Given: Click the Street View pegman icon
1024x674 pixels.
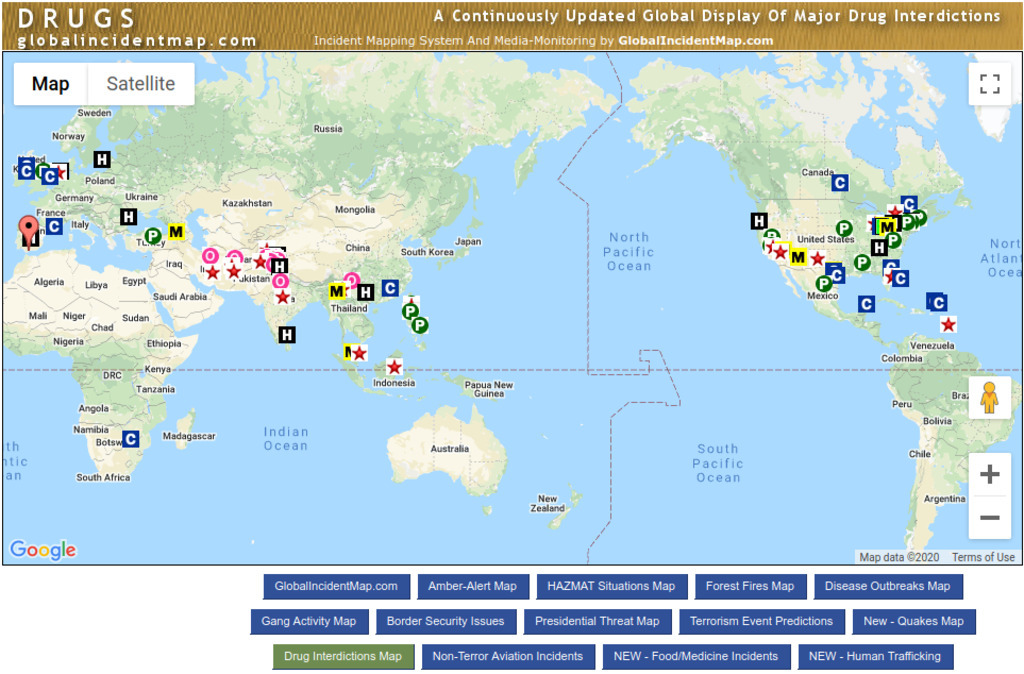Looking at the screenshot, I should pyautogui.click(x=989, y=398).
